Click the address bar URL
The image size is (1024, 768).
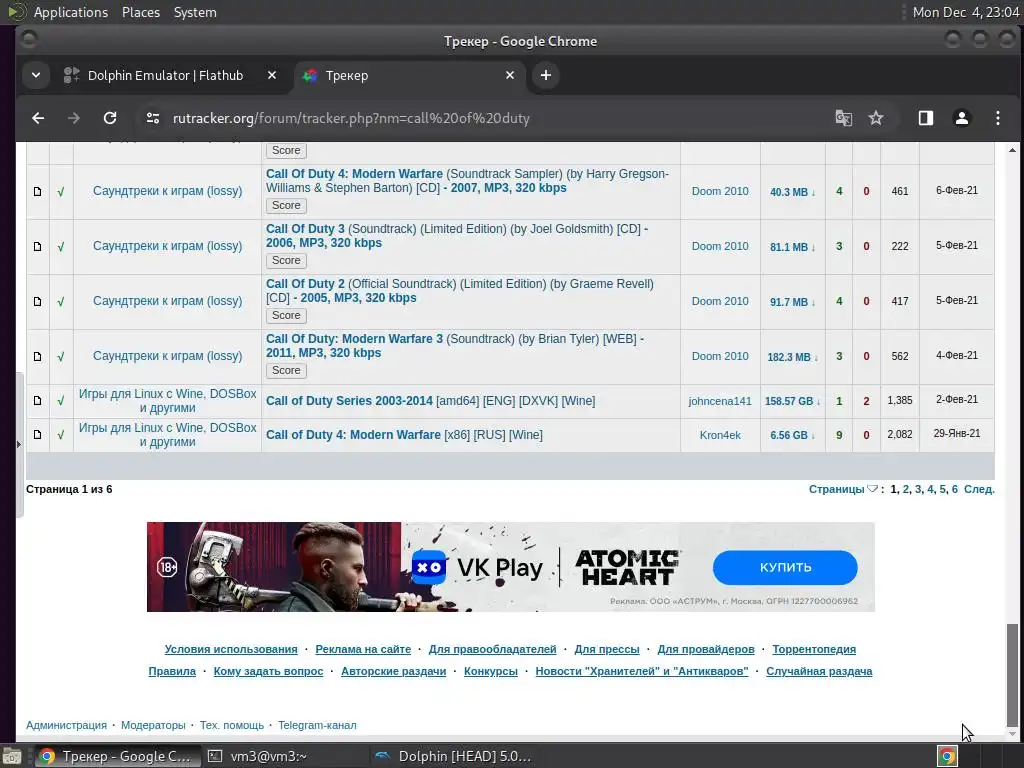(351, 118)
